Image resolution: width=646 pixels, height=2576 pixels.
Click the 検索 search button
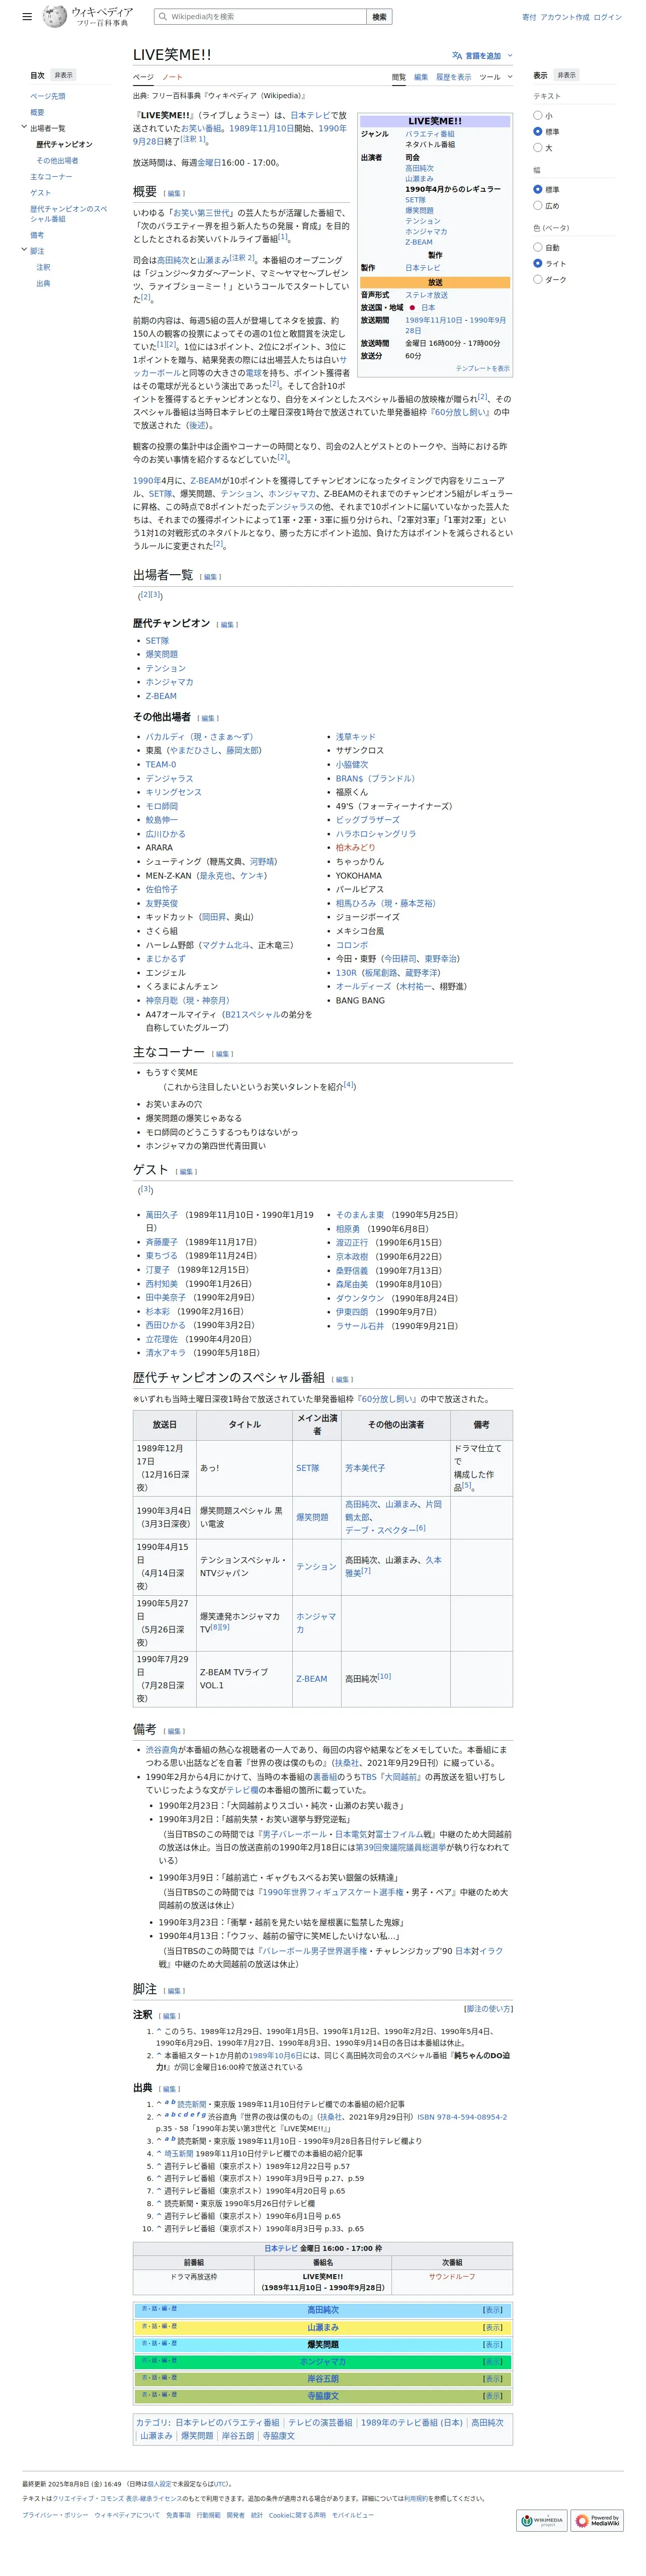click(x=379, y=16)
